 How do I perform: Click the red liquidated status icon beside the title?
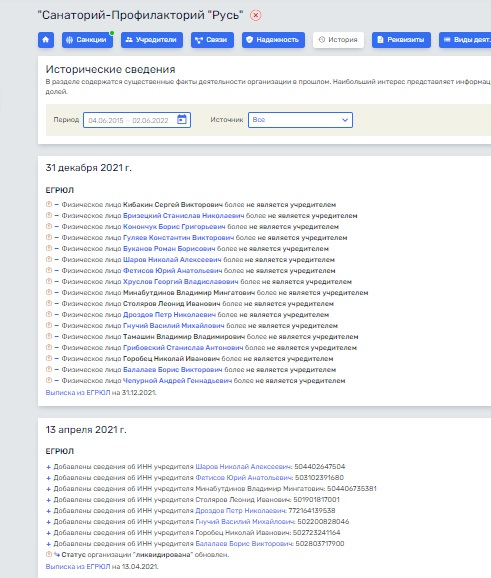point(255,15)
